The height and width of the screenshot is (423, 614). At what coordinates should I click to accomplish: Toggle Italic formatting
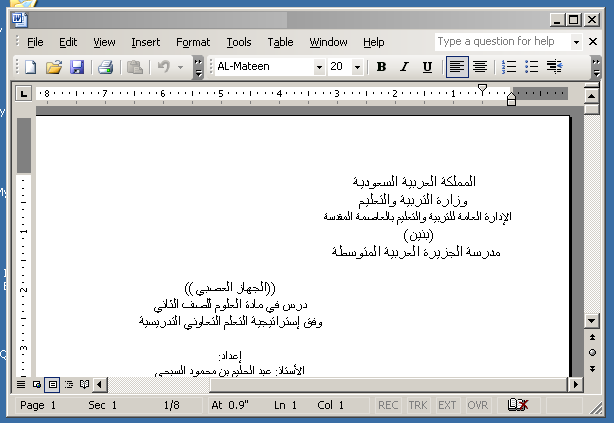405,67
